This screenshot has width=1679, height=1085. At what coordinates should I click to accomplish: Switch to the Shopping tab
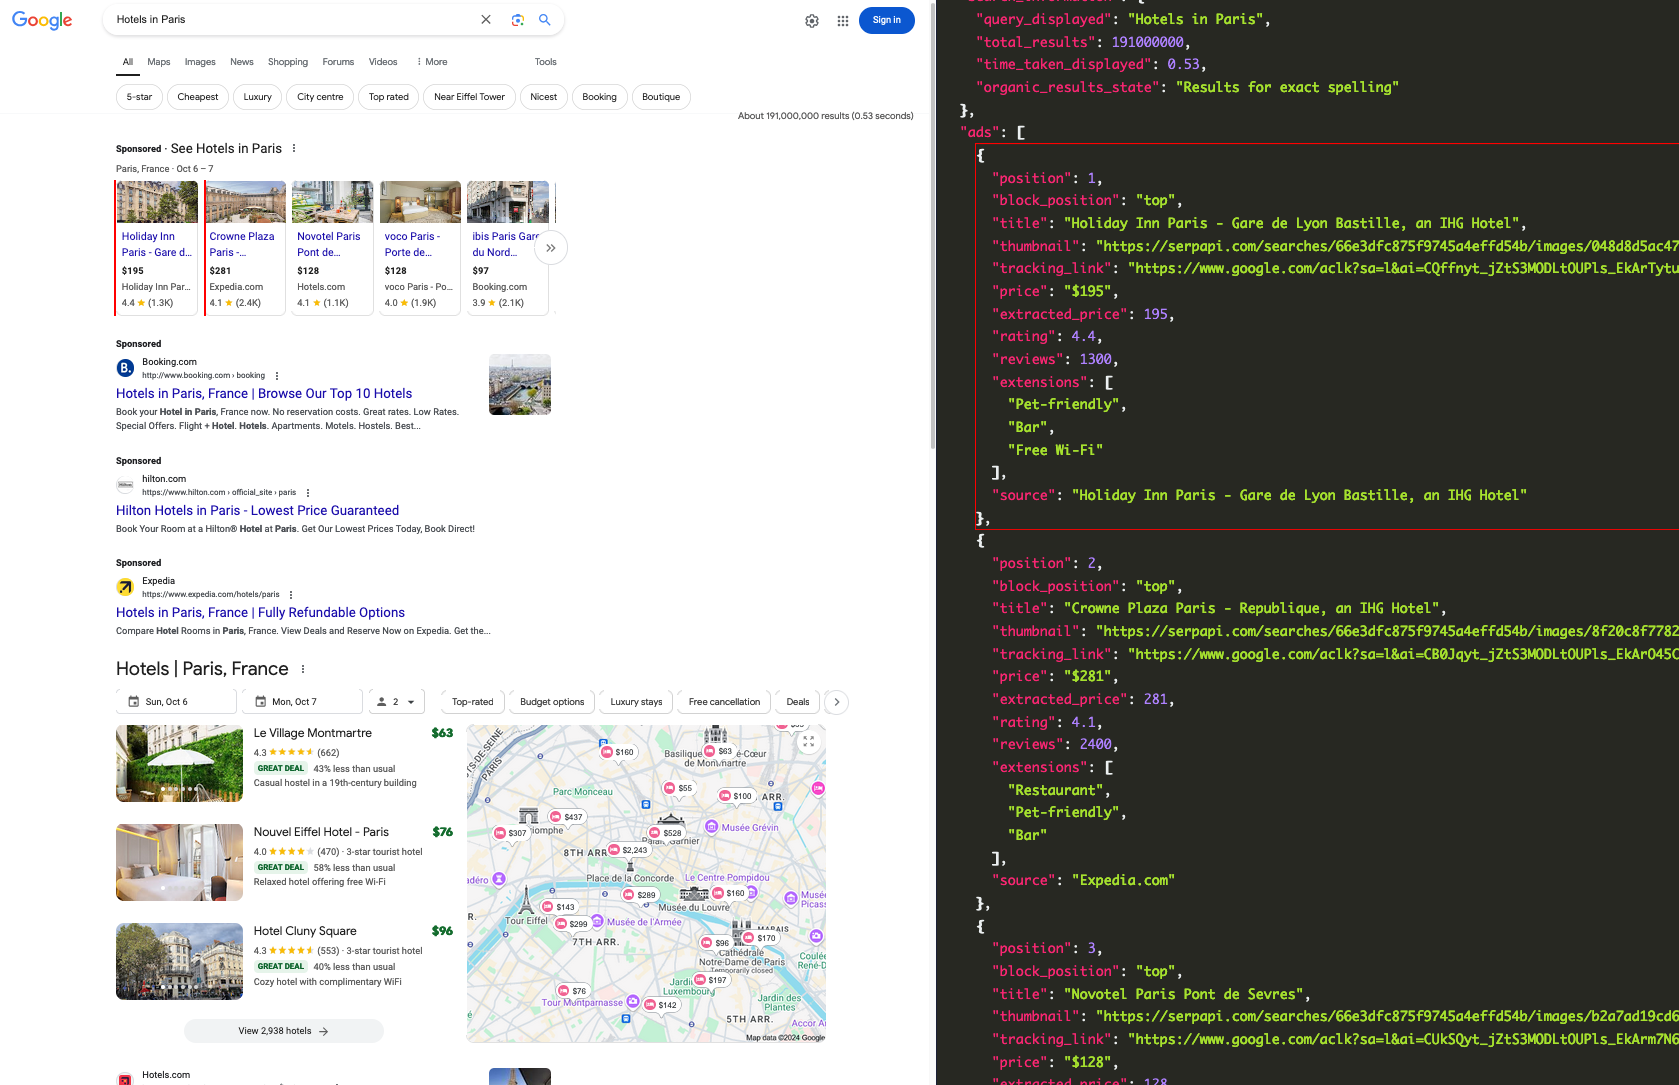(x=288, y=62)
